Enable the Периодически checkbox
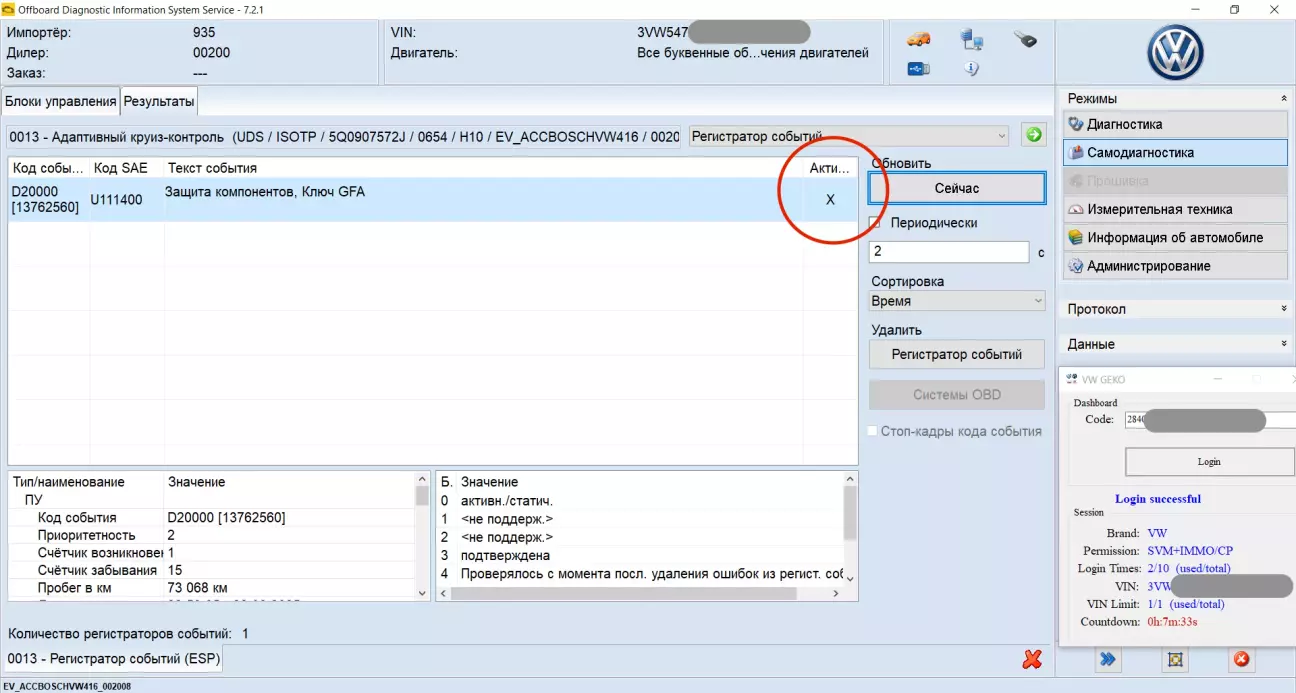The width and height of the screenshot is (1296, 693). click(x=876, y=223)
